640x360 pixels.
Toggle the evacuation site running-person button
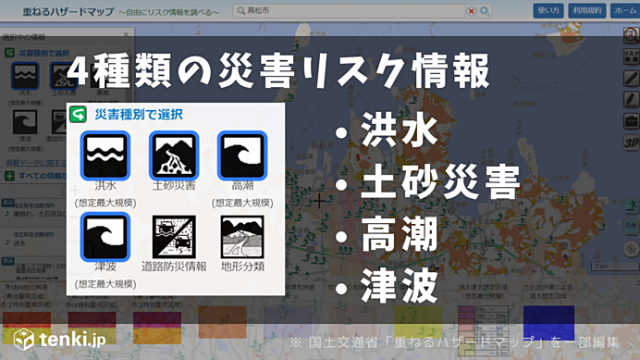(x=631, y=205)
